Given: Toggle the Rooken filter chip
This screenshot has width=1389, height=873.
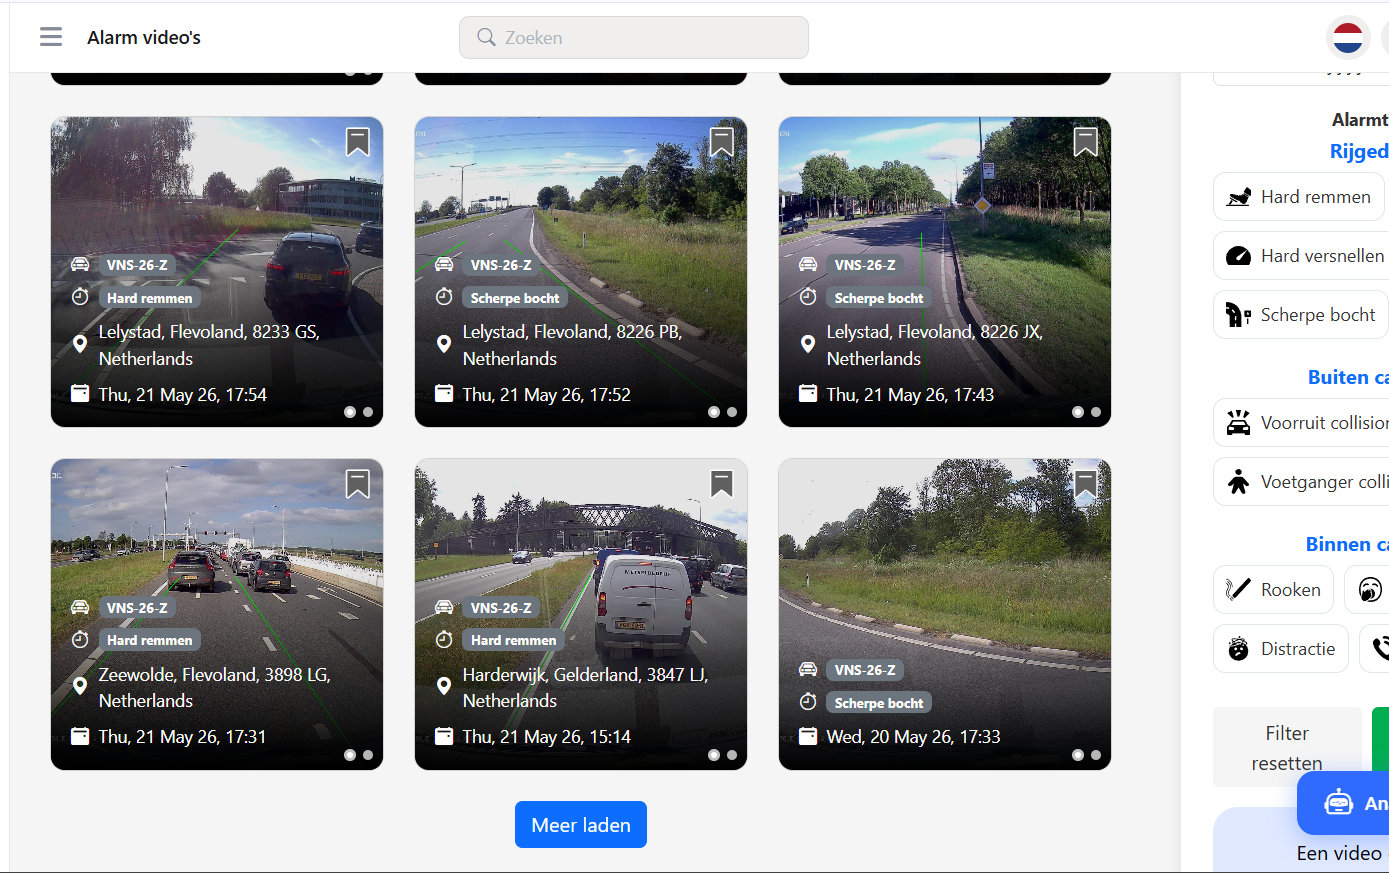Looking at the screenshot, I should click(x=1273, y=590).
